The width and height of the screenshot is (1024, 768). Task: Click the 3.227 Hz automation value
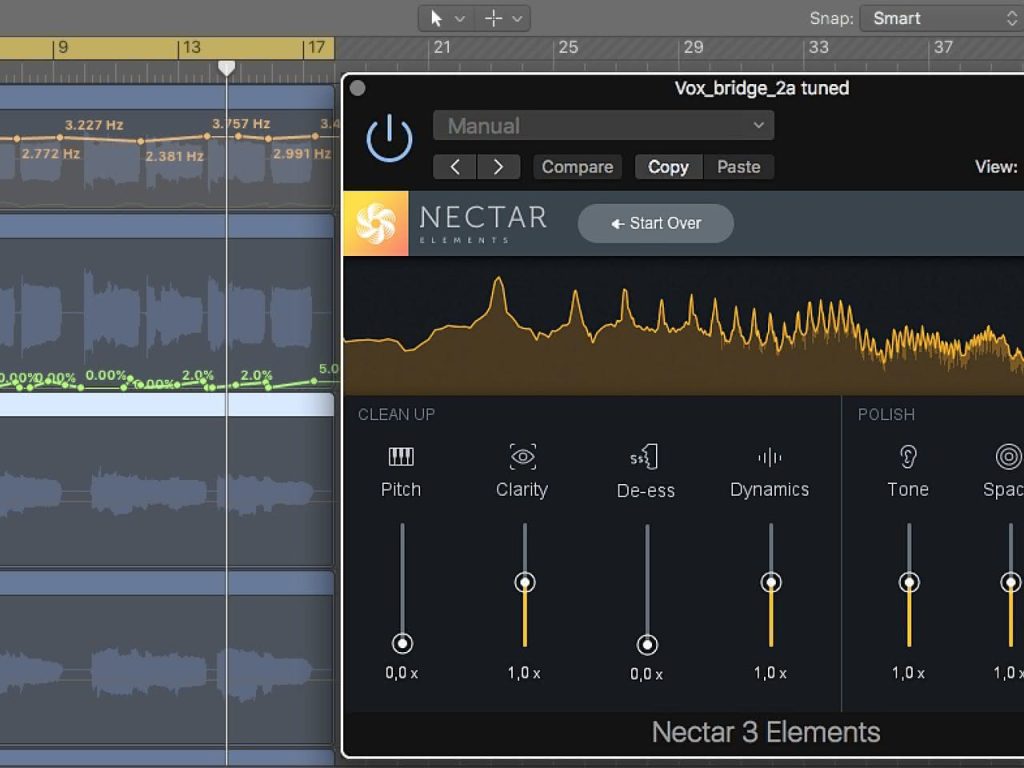[x=94, y=125]
